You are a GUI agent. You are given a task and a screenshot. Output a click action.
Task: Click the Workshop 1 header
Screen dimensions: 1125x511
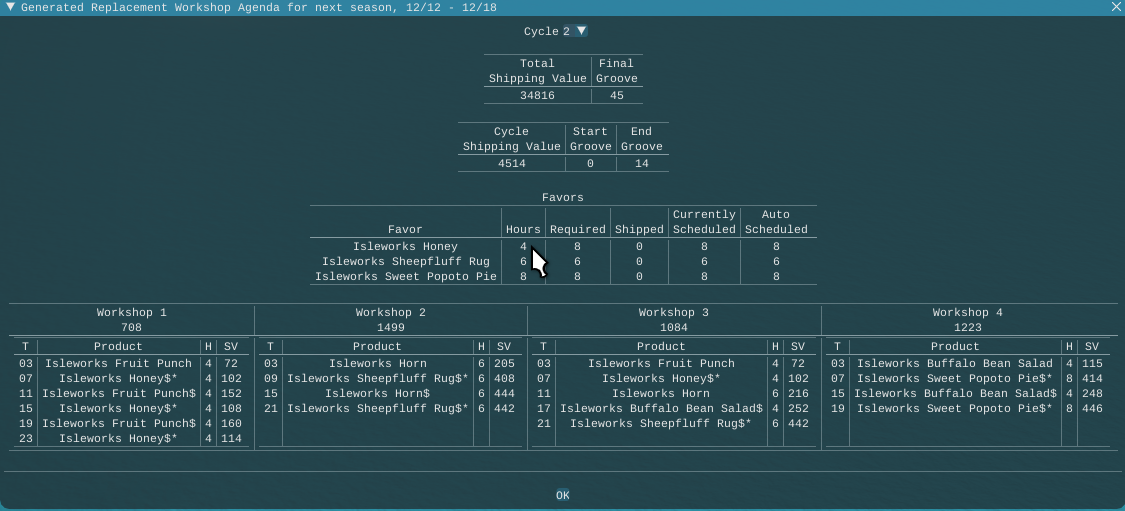coord(131,313)
